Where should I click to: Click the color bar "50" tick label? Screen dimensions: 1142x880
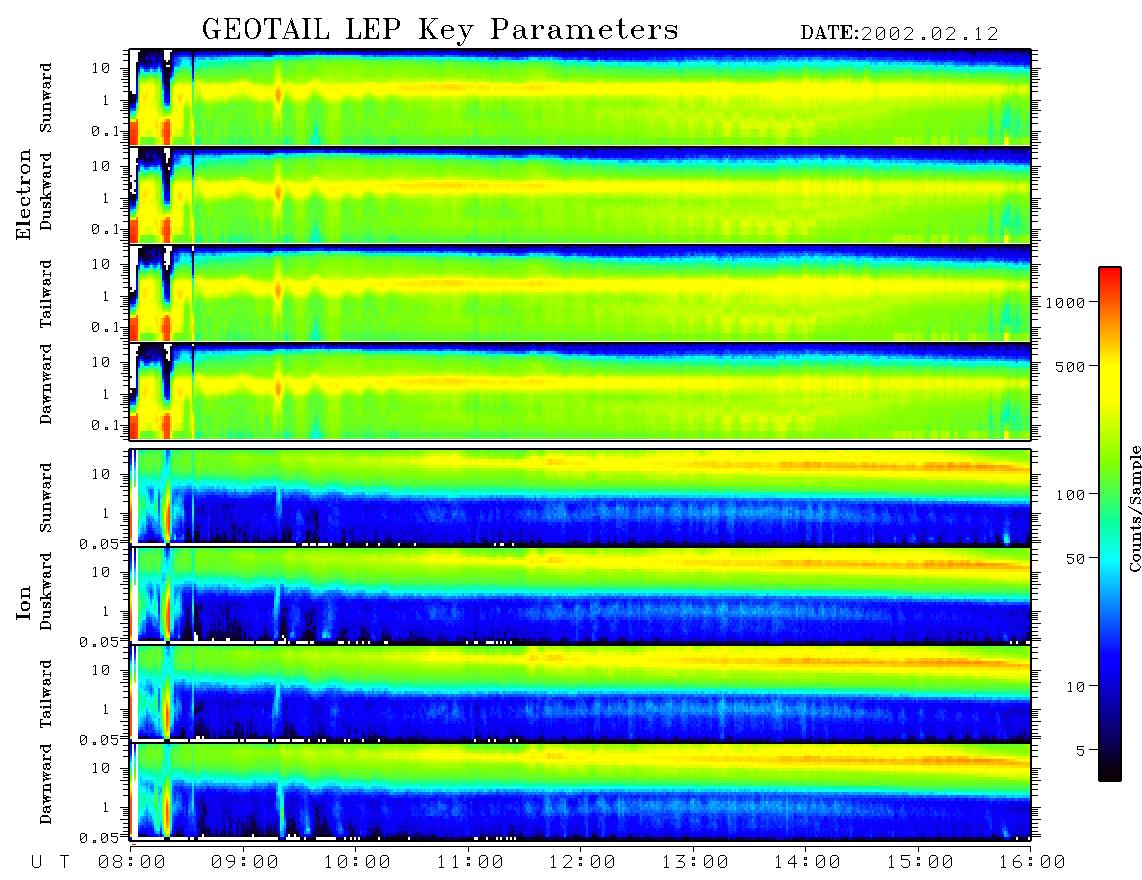point(1076,559)
